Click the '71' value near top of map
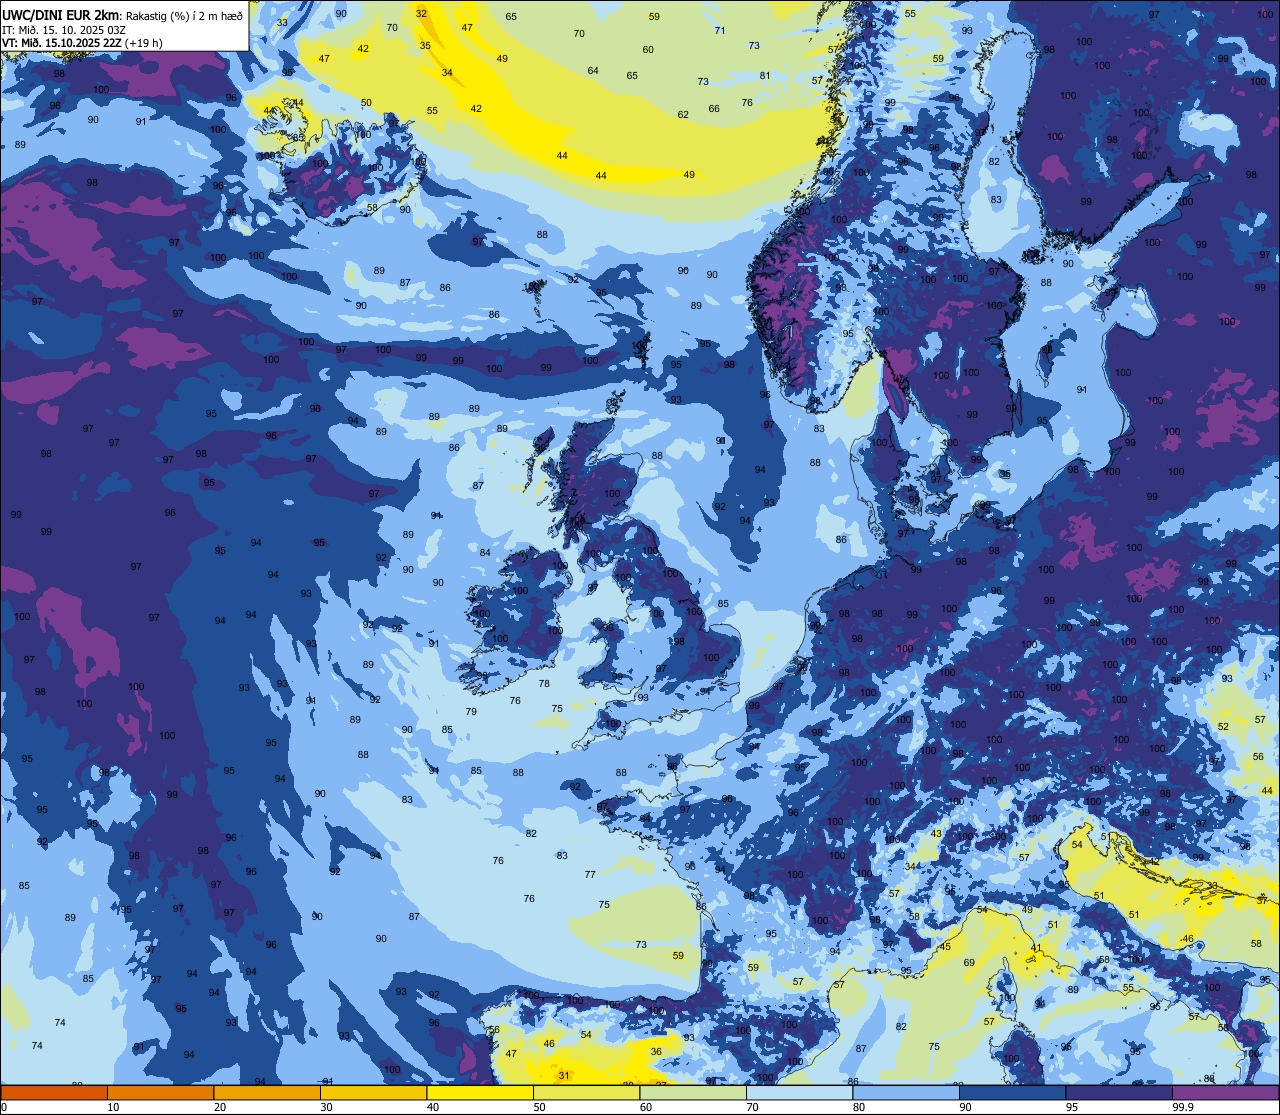The image size is (1280, 1115). click(x=720, y=31)
